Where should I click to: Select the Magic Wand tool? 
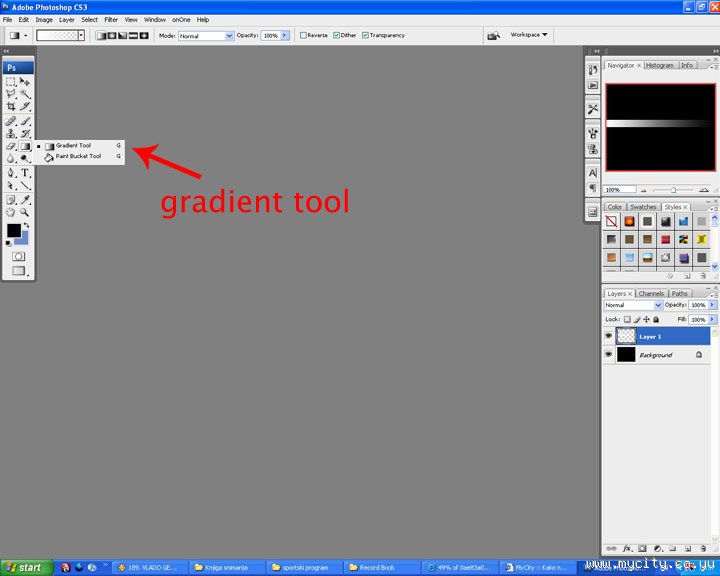point(25,95)
